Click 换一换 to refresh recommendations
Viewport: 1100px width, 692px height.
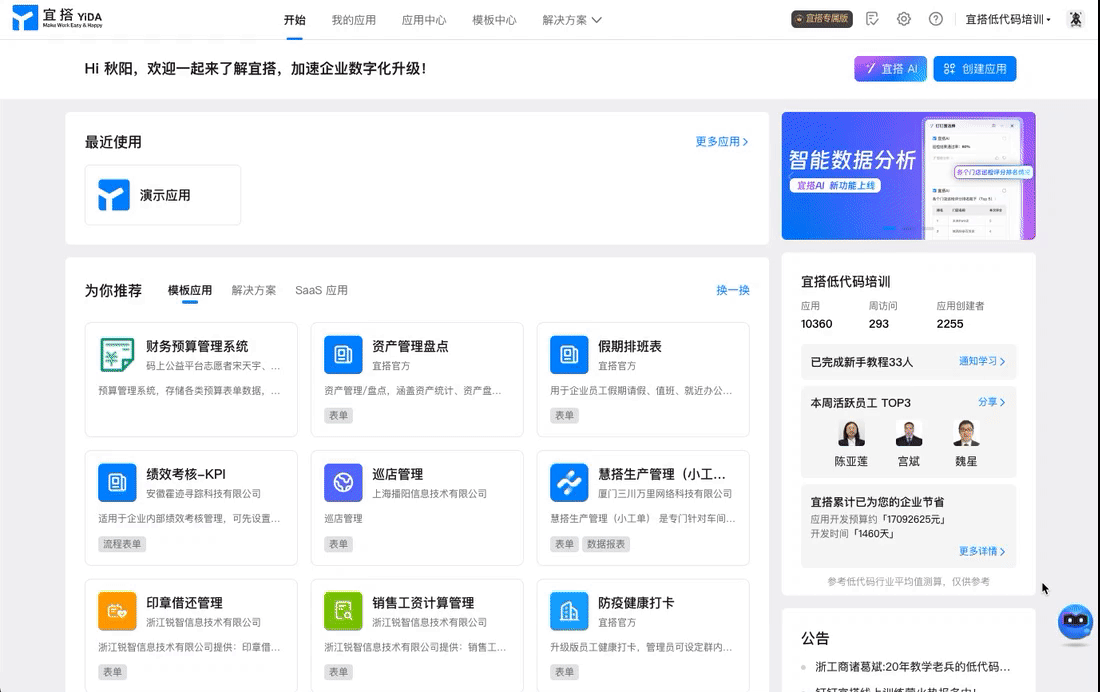tap(733, 290)
